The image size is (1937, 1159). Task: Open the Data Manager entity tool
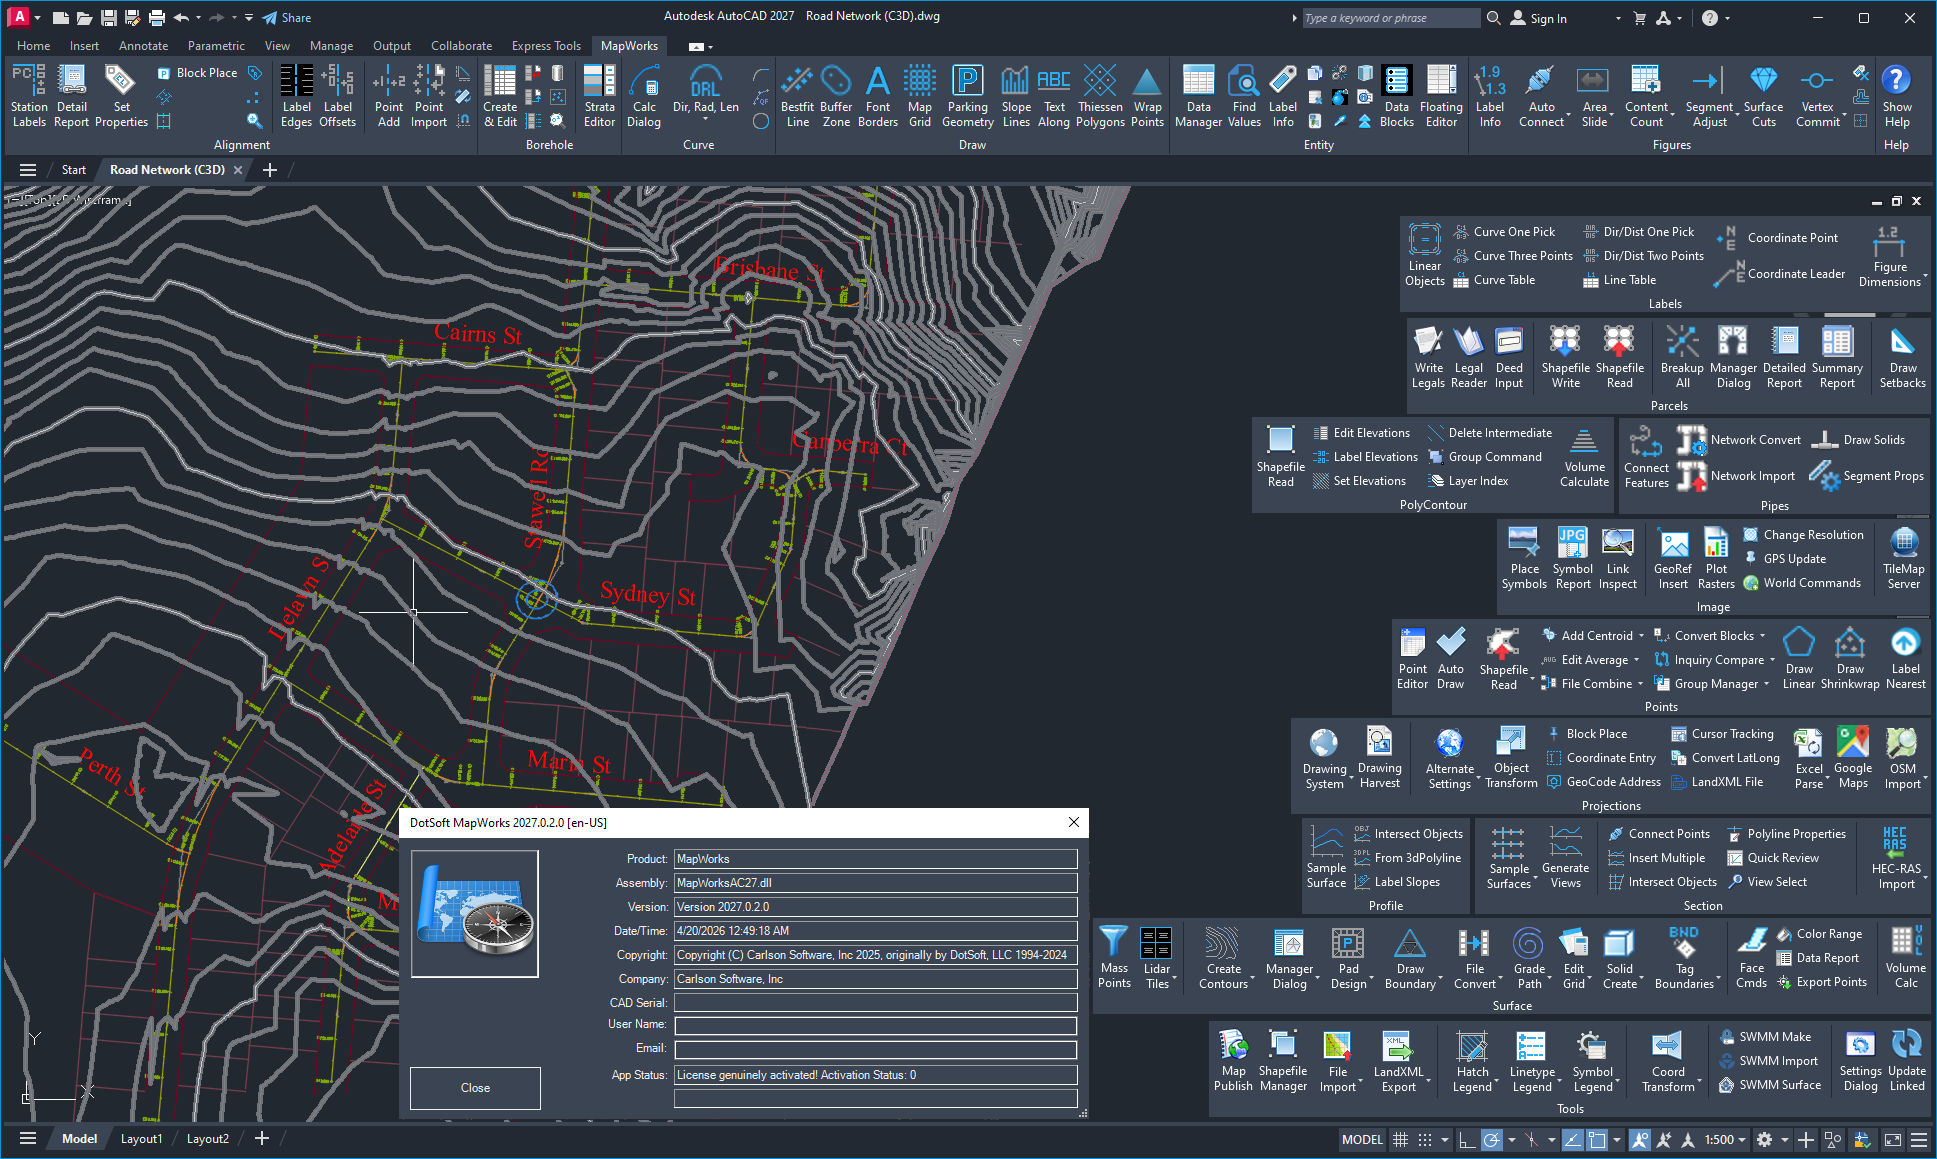point(1198,97)
